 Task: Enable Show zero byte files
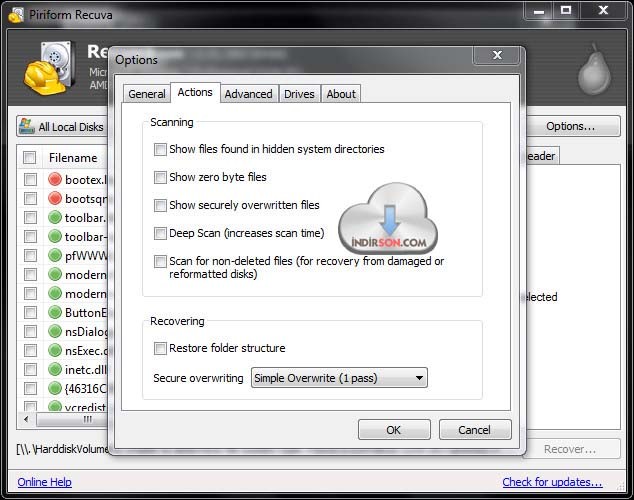tap(160, 177)
